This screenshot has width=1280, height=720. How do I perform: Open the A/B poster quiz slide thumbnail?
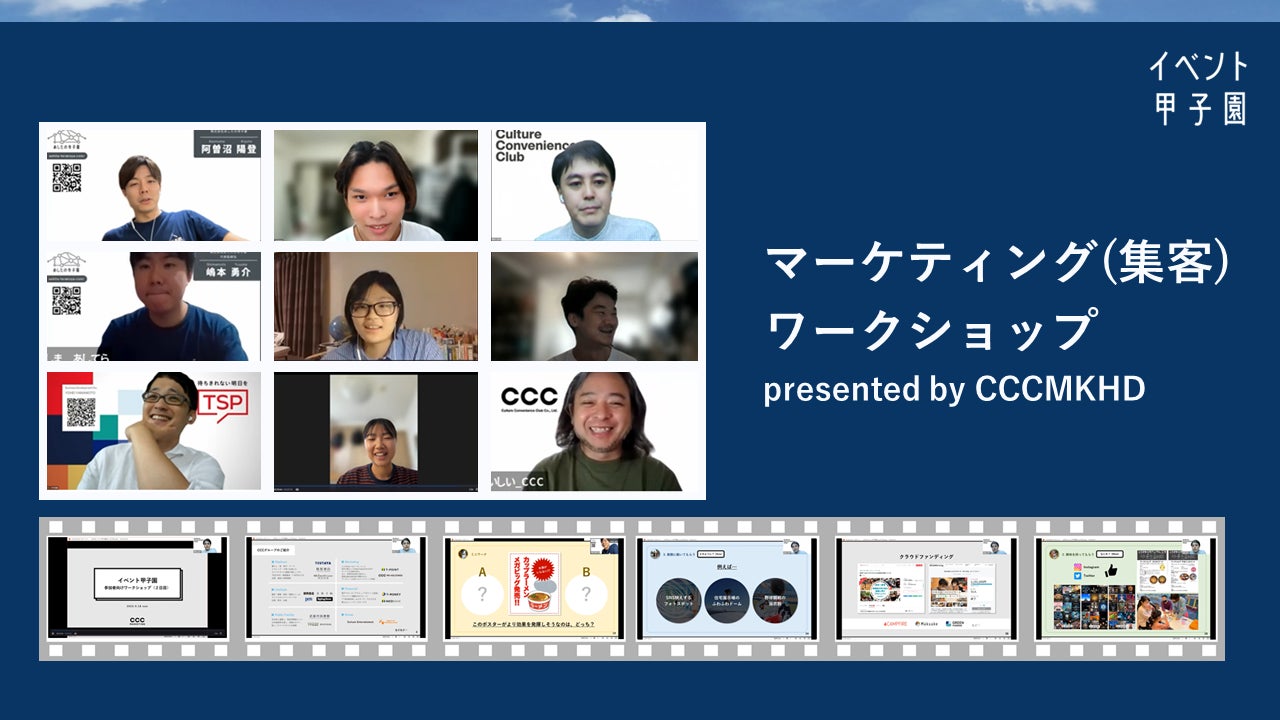point(534,589)
